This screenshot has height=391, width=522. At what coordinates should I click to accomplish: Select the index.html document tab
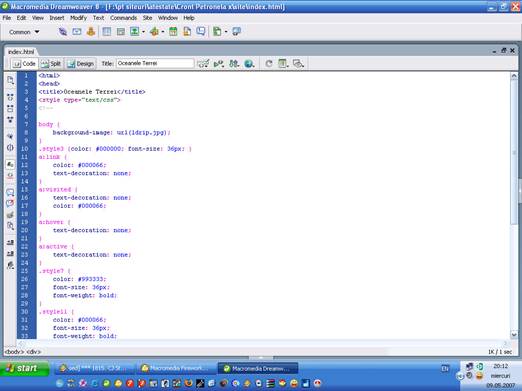point(21,52)
